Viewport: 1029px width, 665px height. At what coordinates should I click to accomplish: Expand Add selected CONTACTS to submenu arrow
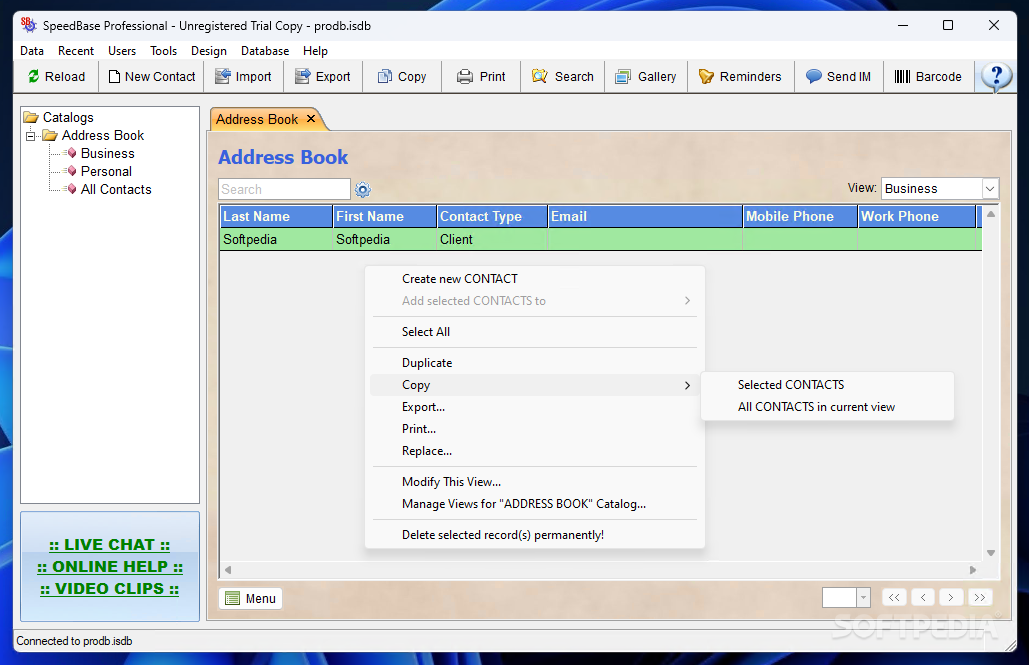coord(687,301)
